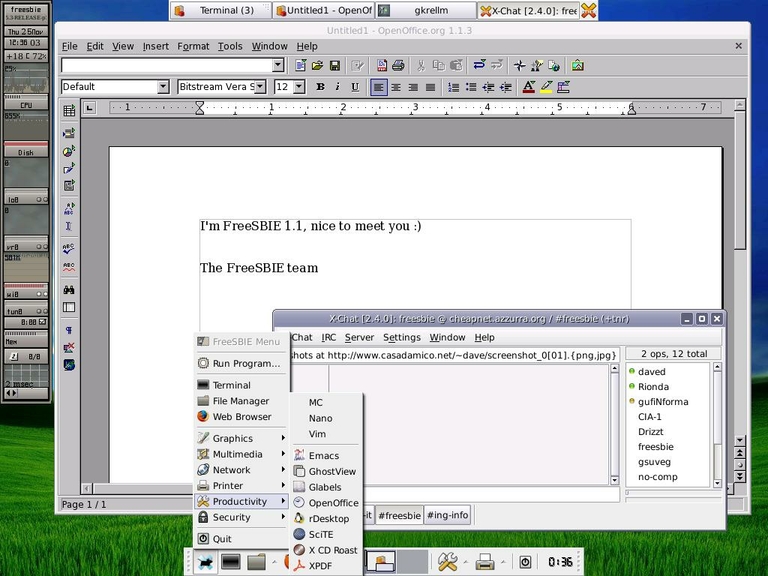Click the tools icon in bottom panel

(447, 561)
